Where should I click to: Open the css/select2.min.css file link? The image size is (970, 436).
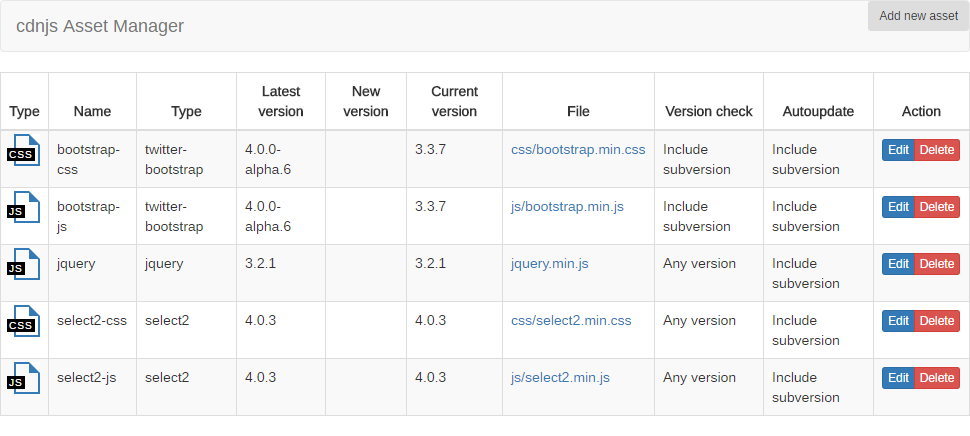571,321
